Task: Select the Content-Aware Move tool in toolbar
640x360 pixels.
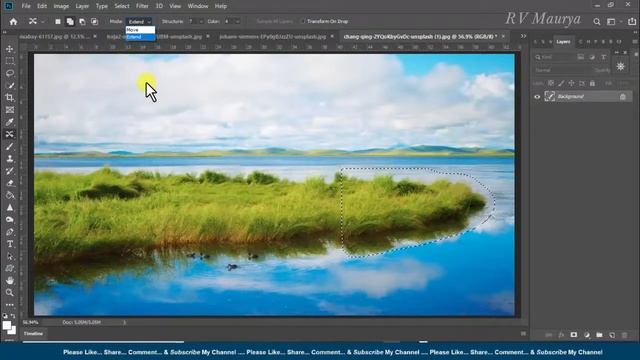Action: [x=9, y=134]
